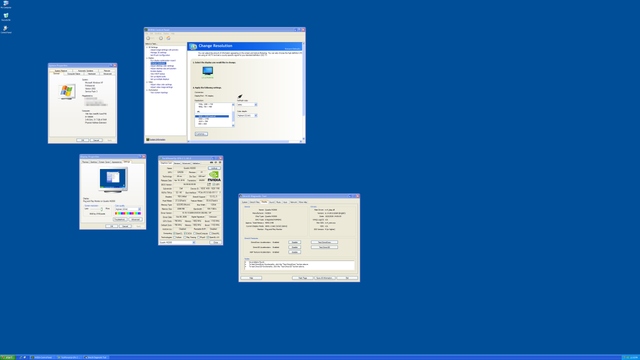640x360 pixels.
Task: Click the Lookup button in GPU-Z
Action: [214, 168]
